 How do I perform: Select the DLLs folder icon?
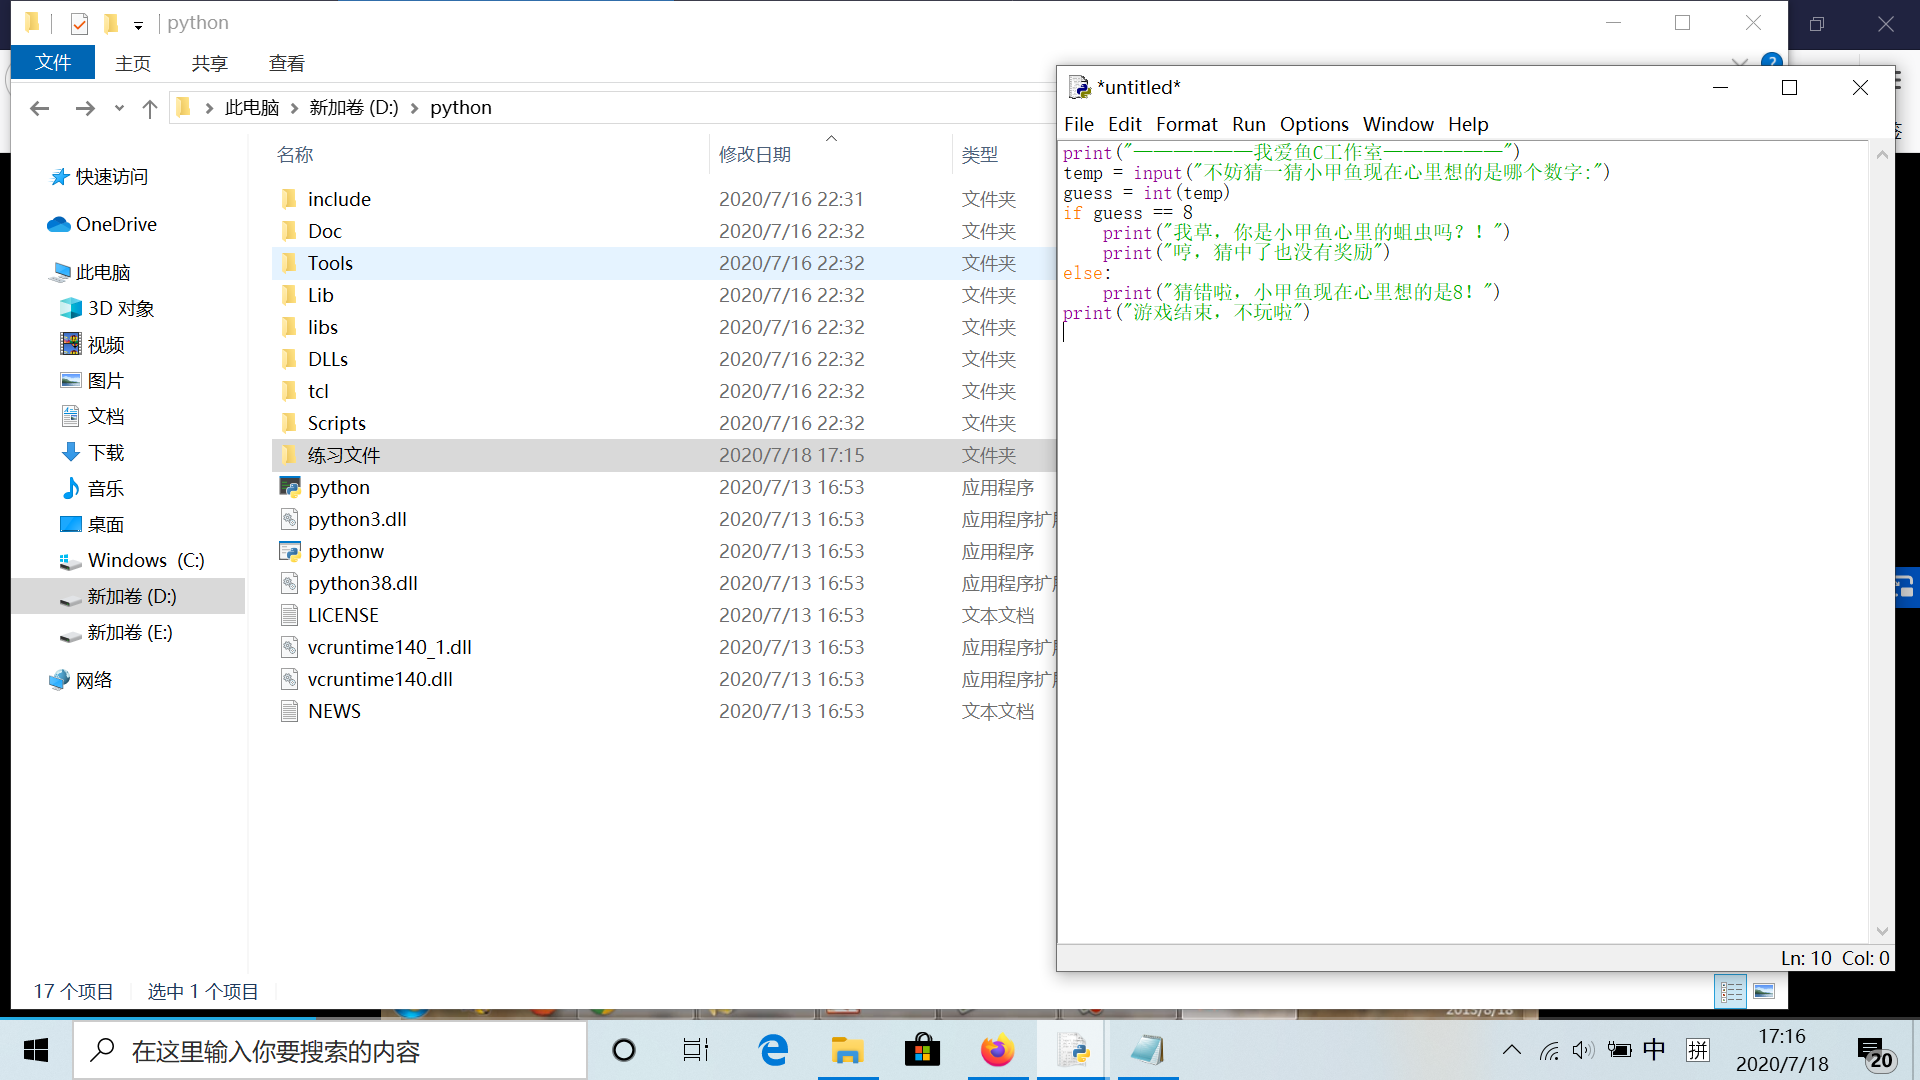289,359
